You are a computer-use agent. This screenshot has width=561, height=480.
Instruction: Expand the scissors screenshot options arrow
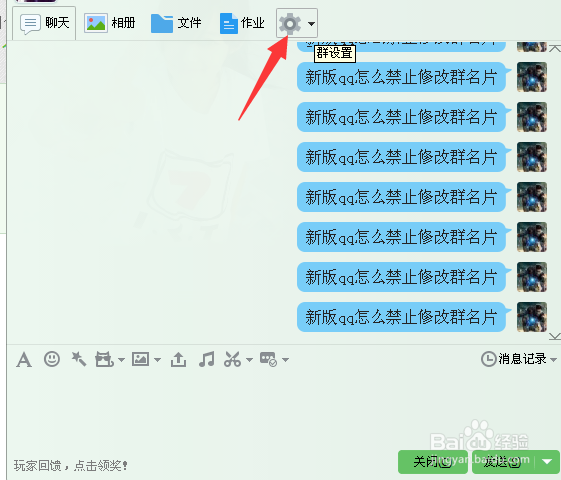(249, 360)
